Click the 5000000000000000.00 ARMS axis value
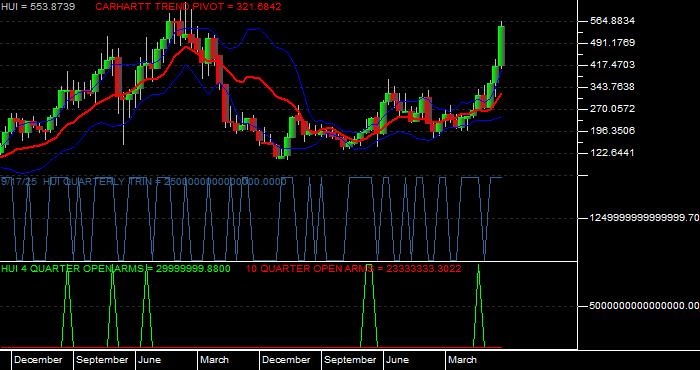 tap(644, 306)
